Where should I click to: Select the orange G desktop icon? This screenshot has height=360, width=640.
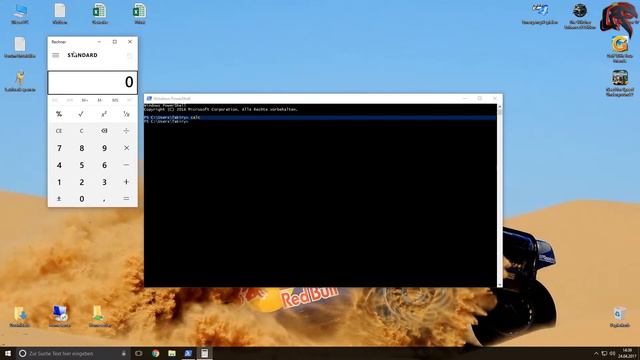(620, 49)
